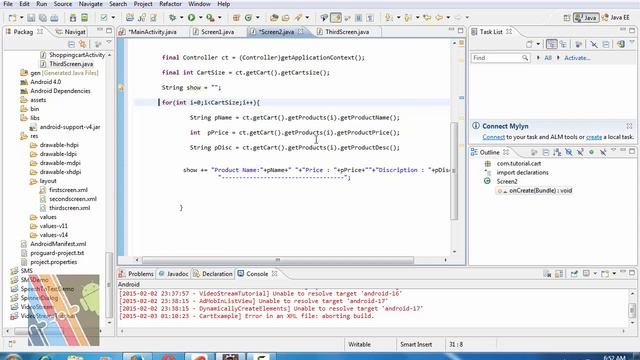Open dropdown arrow next to New icon
The image size is (640, 360).
pyautogui.click(x=22, y=18)
